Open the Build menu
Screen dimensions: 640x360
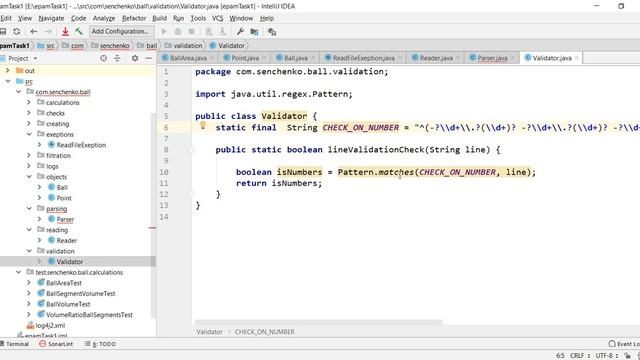(x=160, y=18)
